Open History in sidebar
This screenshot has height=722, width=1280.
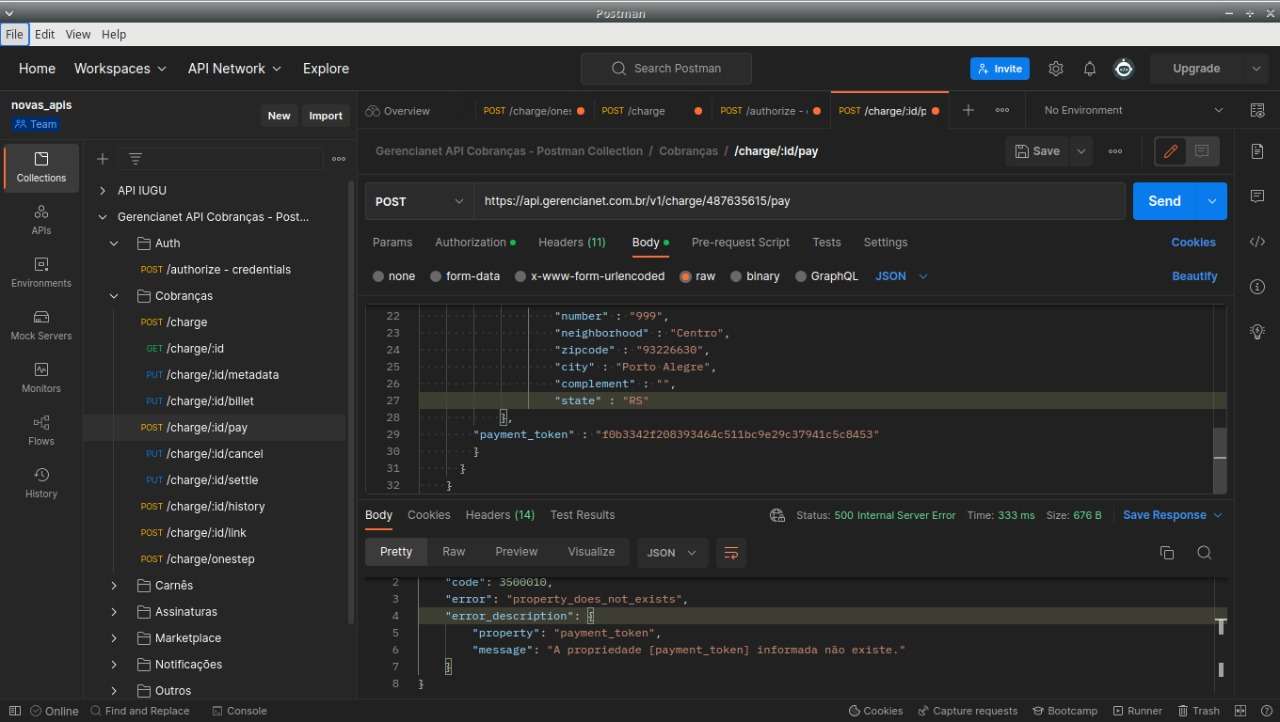pyautogui.click(x=41, y=484)
